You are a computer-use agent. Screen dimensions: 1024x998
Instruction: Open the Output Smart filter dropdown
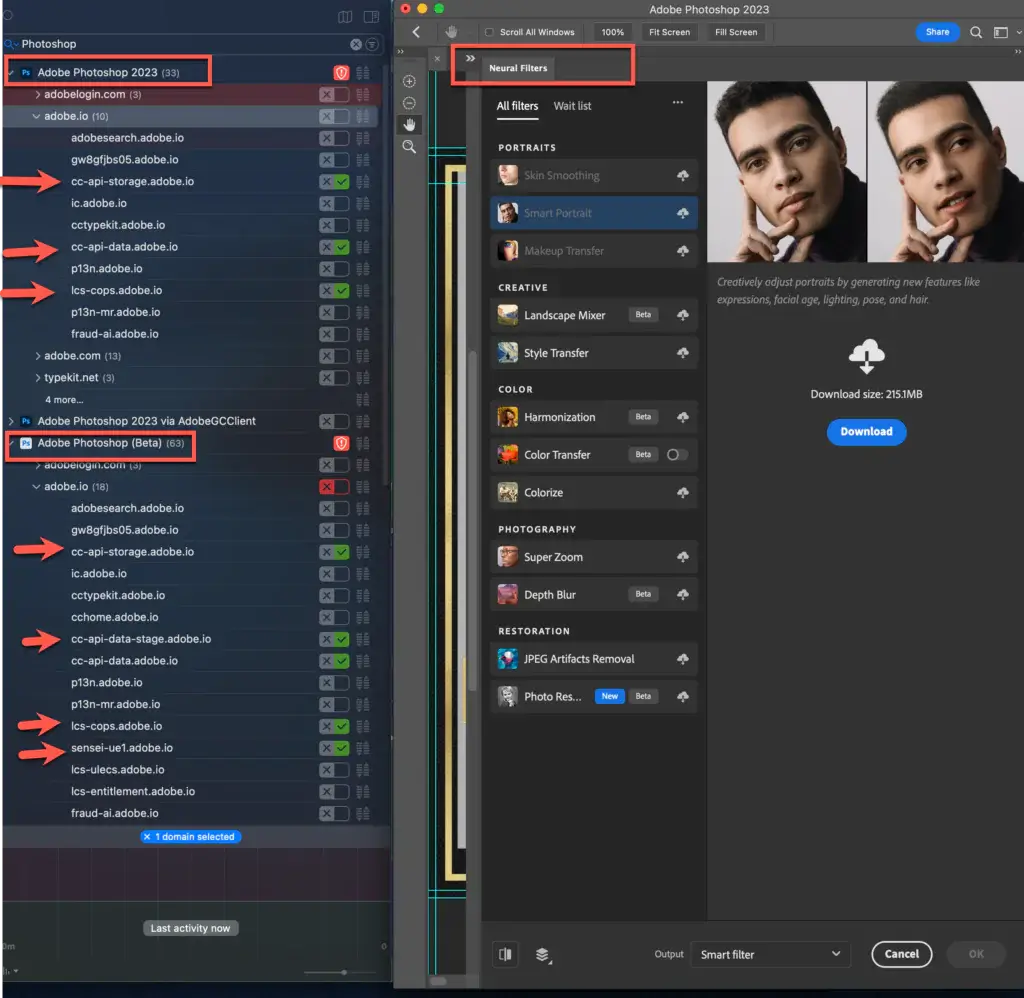[x=771, y=954]
